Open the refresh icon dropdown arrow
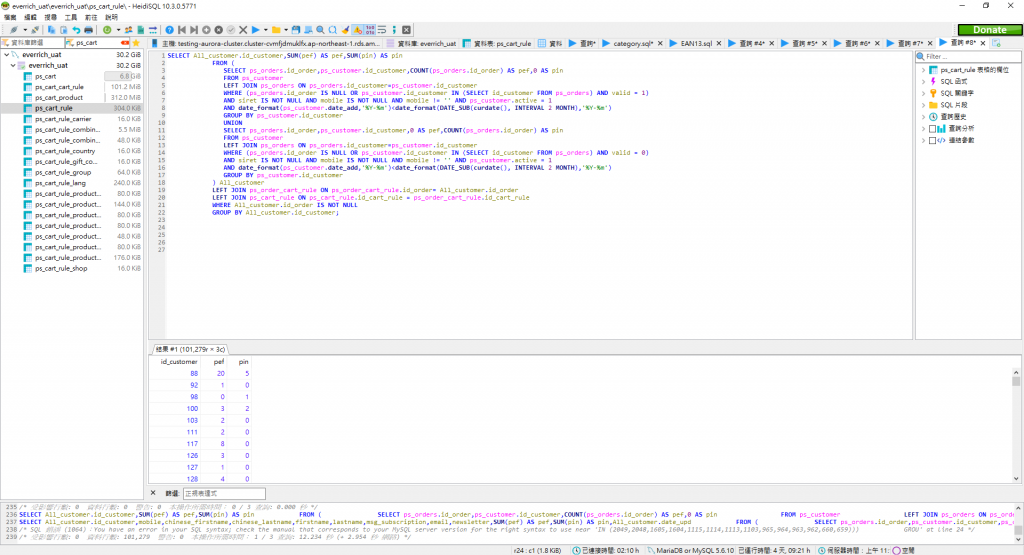The height and width of the screenshot is (555, 1024). pyautogui.click(x=118, y=30)
